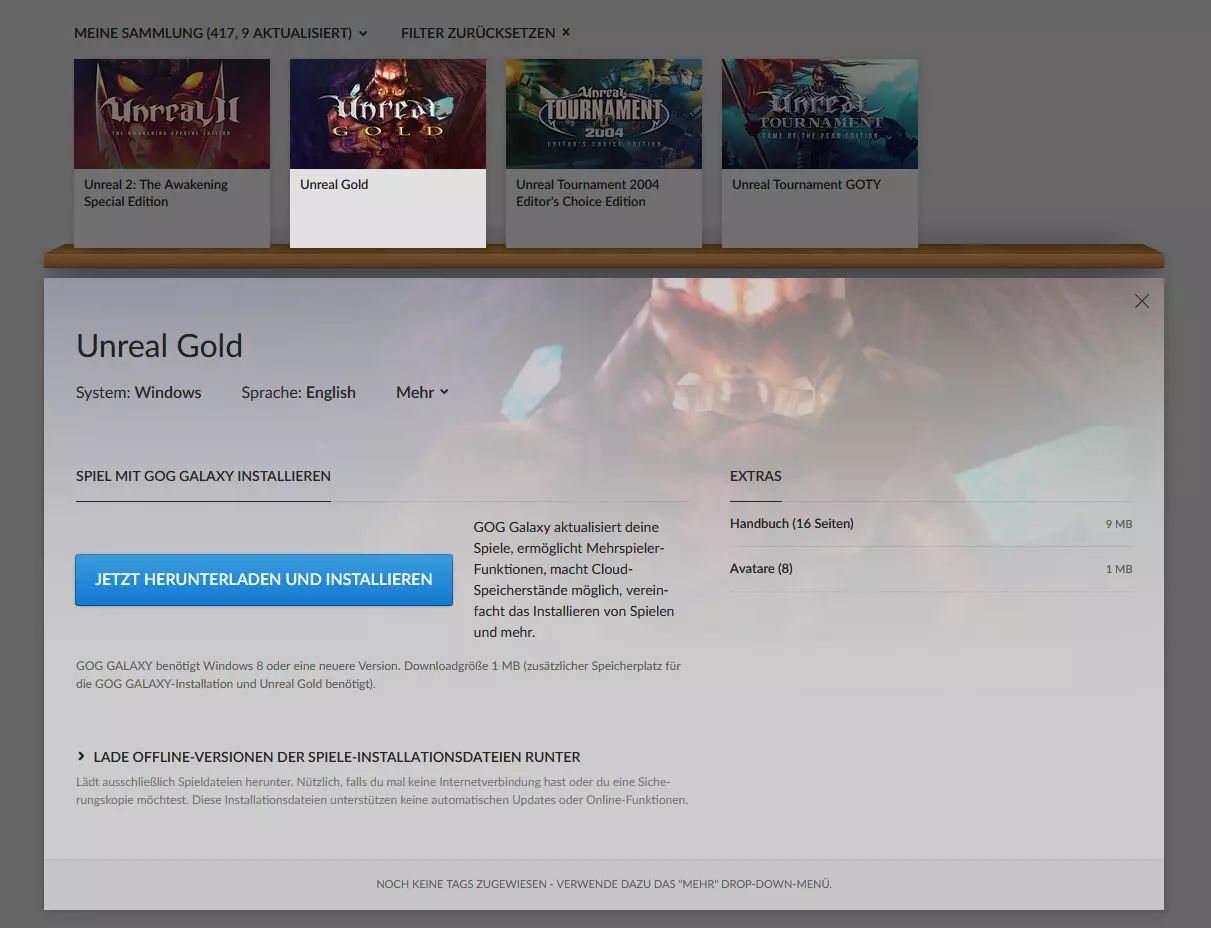Download the Handbuch (16 Seiten) extra
This screenshot has height=928, width=1211.
pos(931,524)
